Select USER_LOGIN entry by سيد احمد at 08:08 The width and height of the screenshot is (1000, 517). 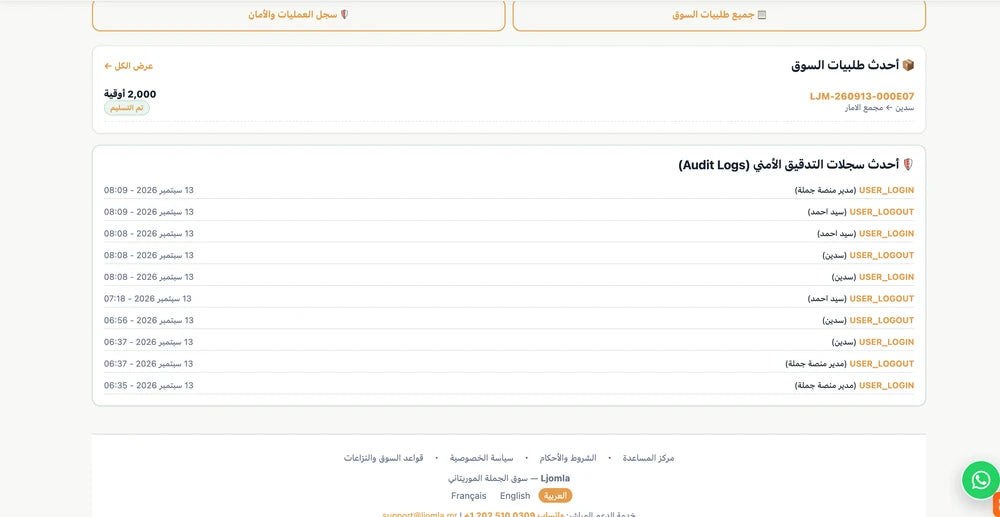(x=509, y=233)
